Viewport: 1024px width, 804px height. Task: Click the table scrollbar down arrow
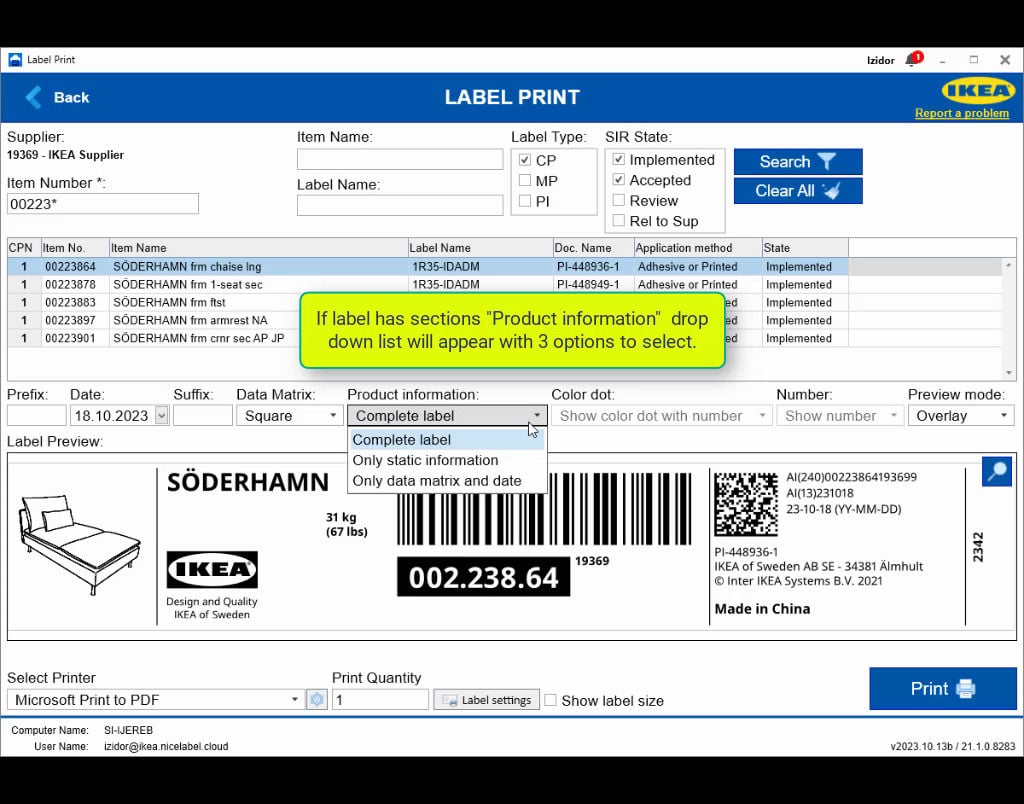coord(1008,373)
